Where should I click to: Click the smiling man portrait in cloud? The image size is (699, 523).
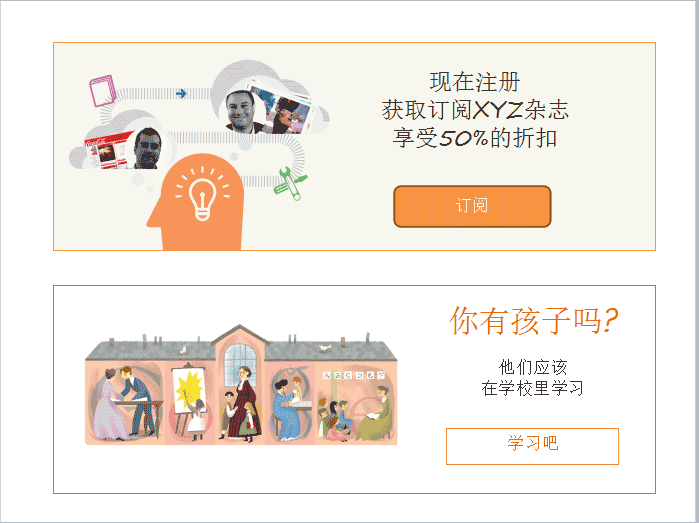coord(242,112)
